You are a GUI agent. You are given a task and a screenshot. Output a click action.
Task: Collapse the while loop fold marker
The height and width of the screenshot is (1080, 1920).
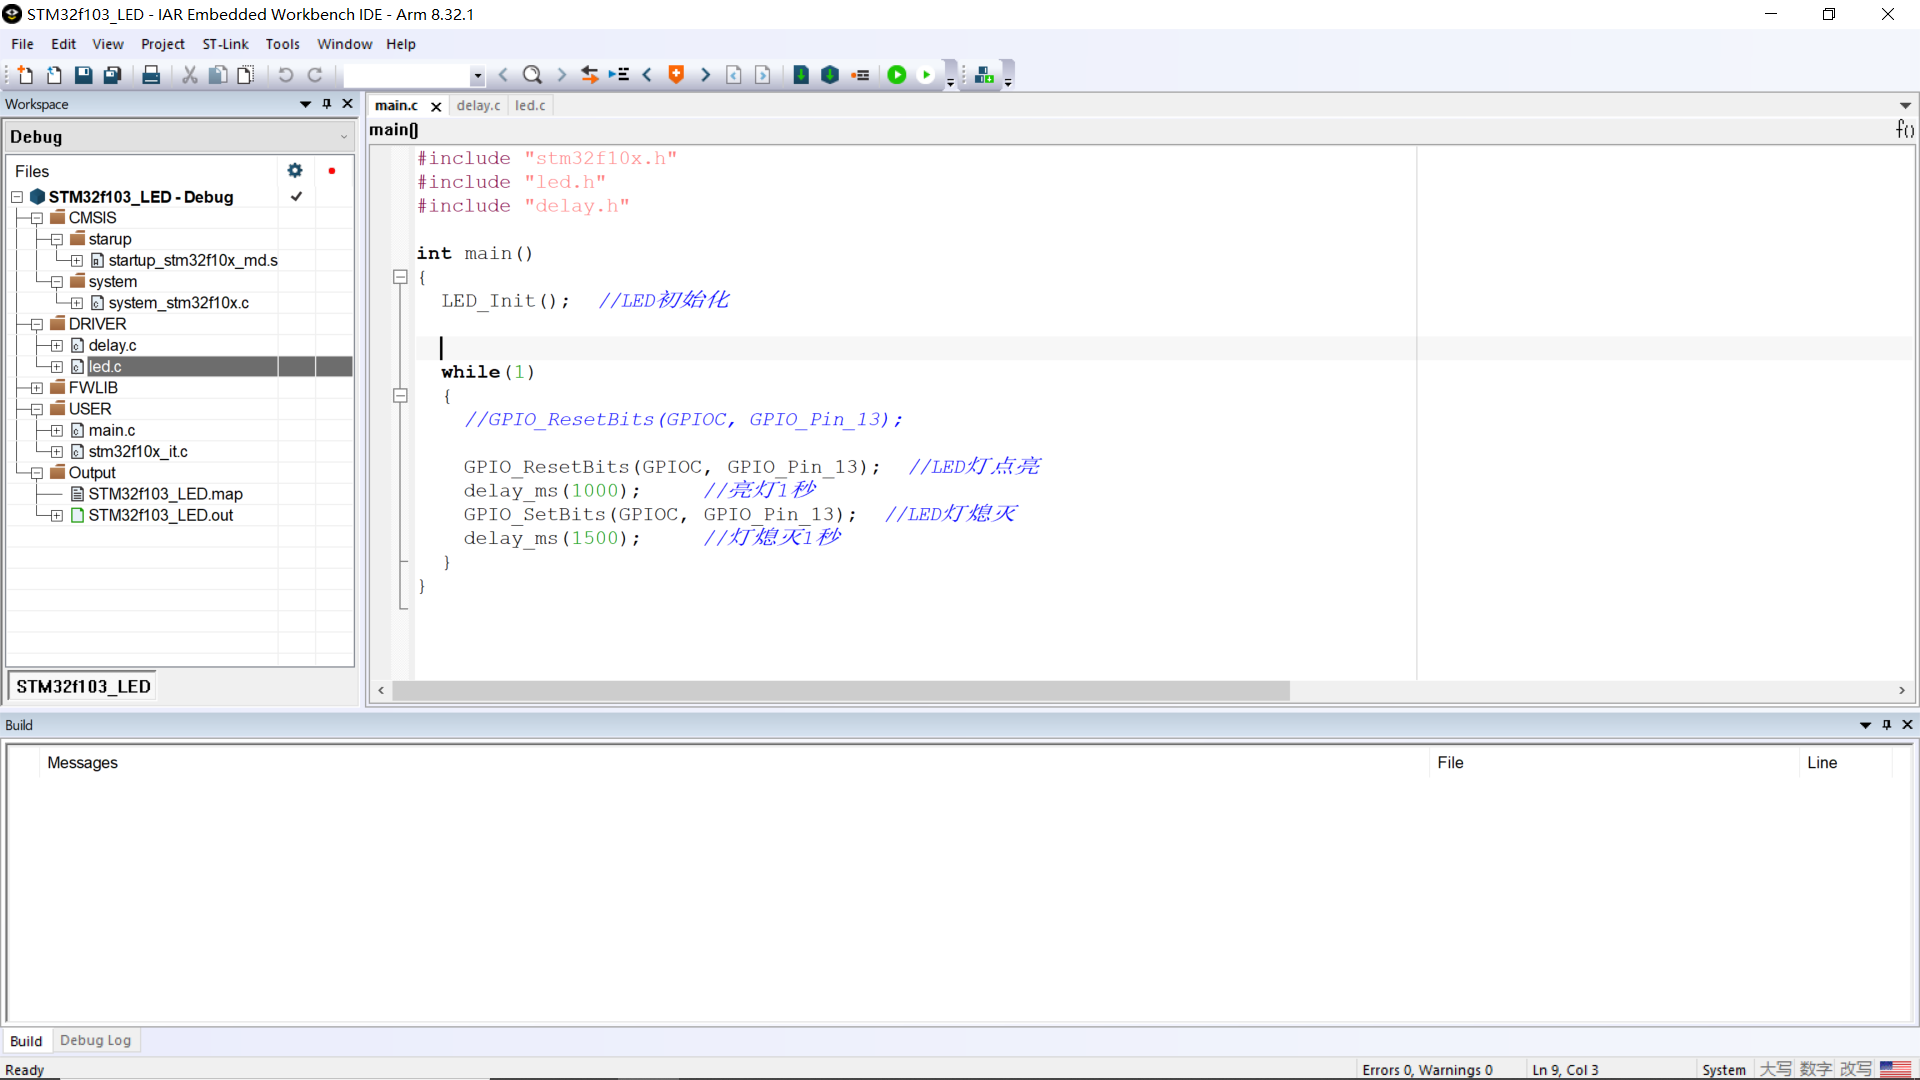pyautogui.click(x=400, y=396)
